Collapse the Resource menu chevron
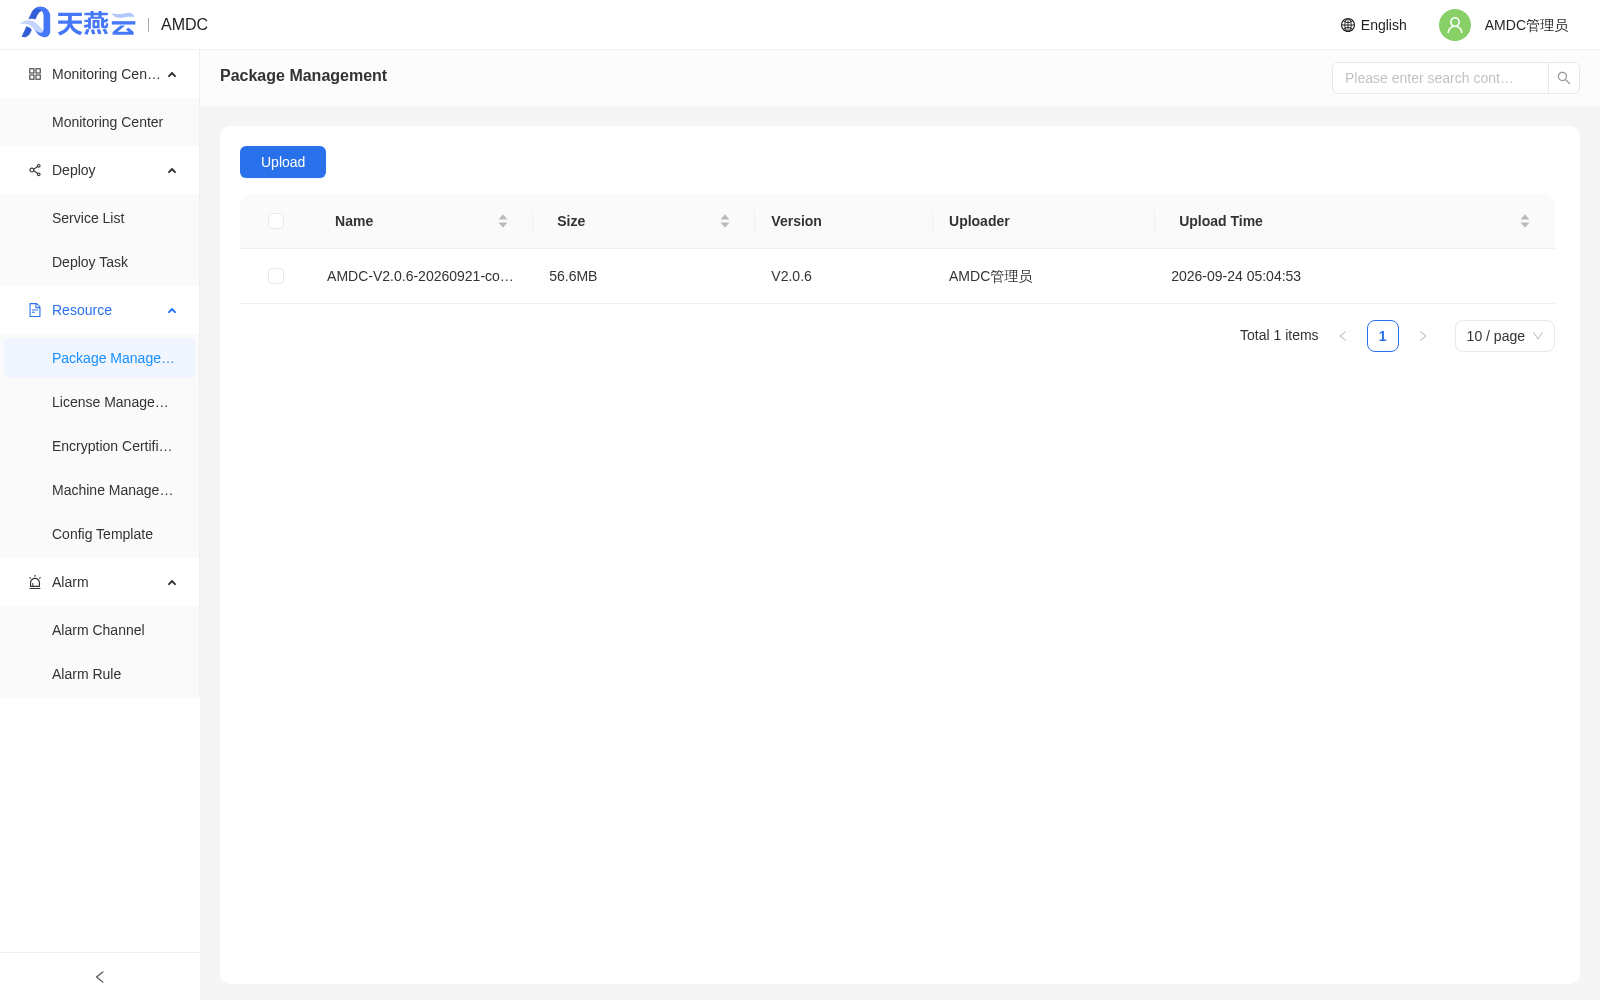 172,311
